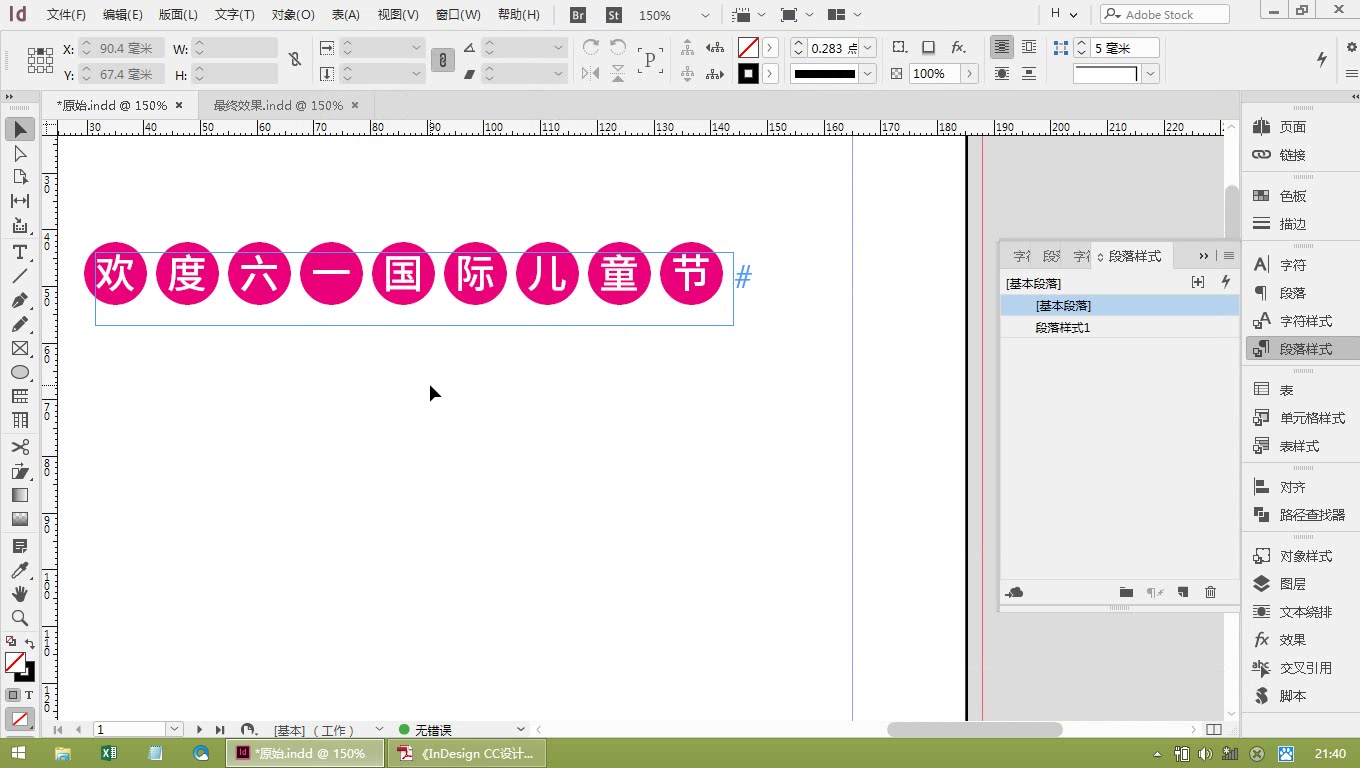Select the Ellipse tool

tap(20, 372)
